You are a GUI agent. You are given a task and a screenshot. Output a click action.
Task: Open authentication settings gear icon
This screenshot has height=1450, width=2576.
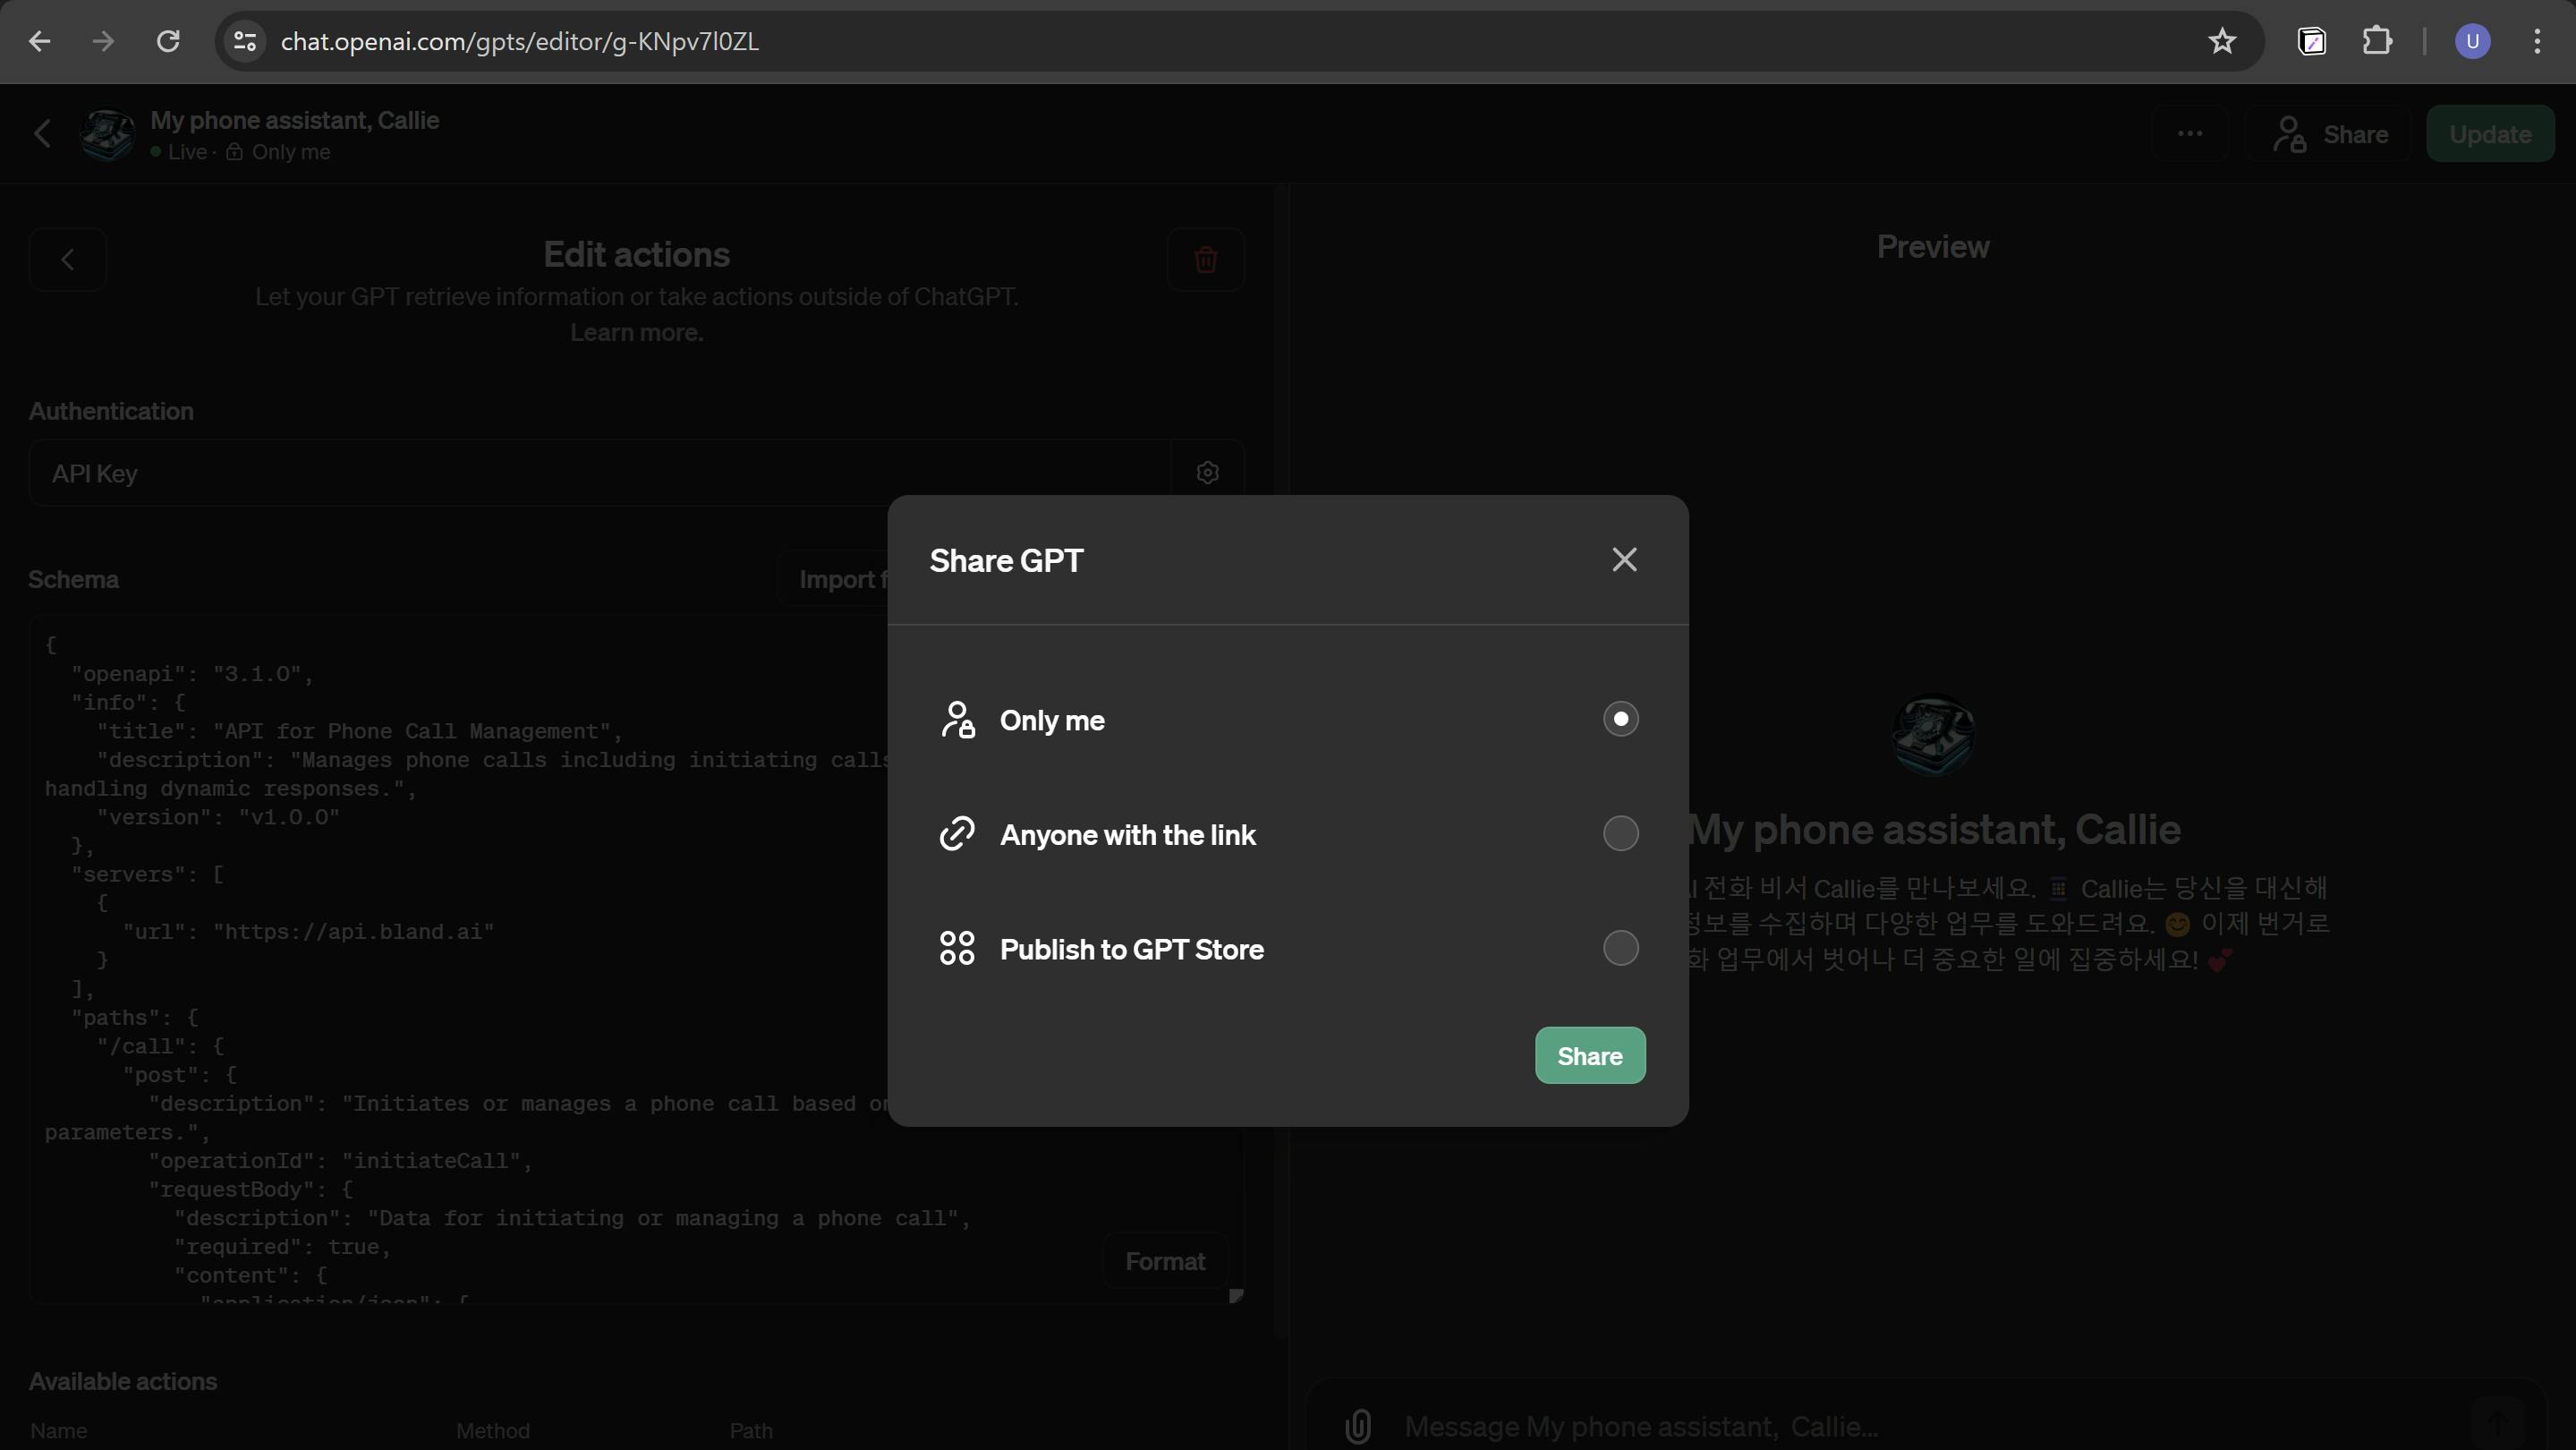pos(1207,472)
